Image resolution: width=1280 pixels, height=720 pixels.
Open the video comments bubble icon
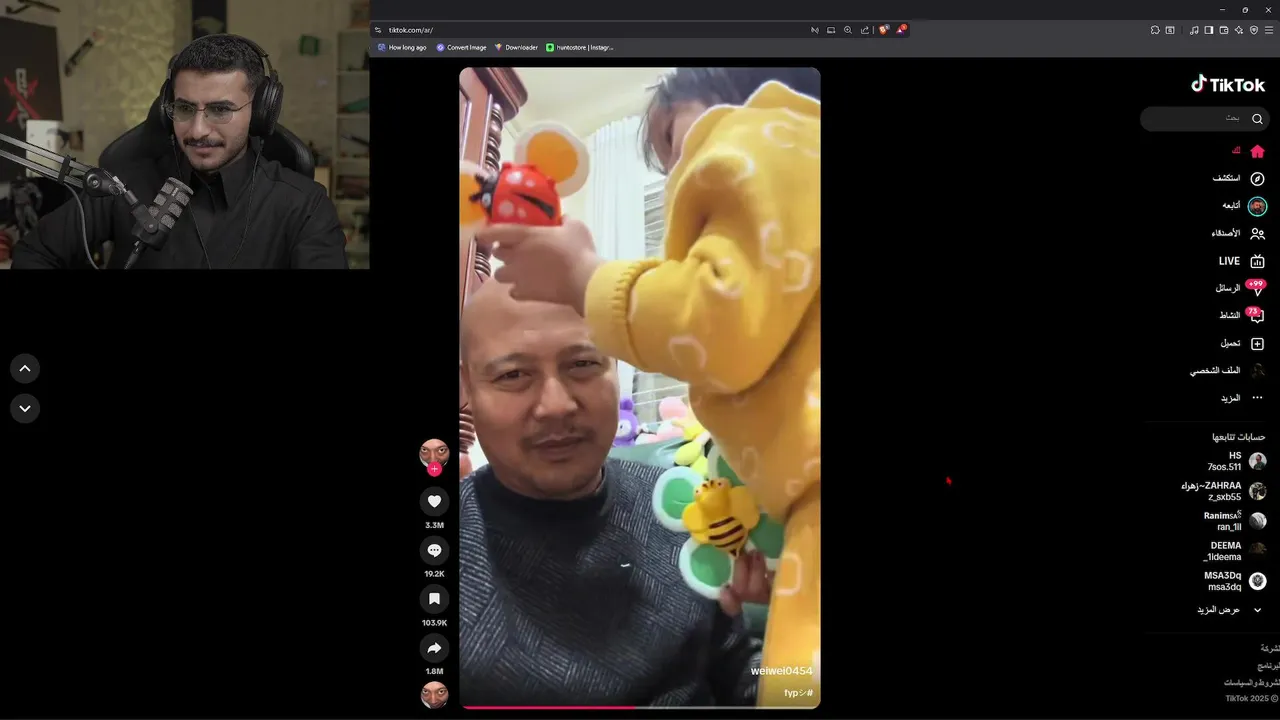click(x=434, y=551)
